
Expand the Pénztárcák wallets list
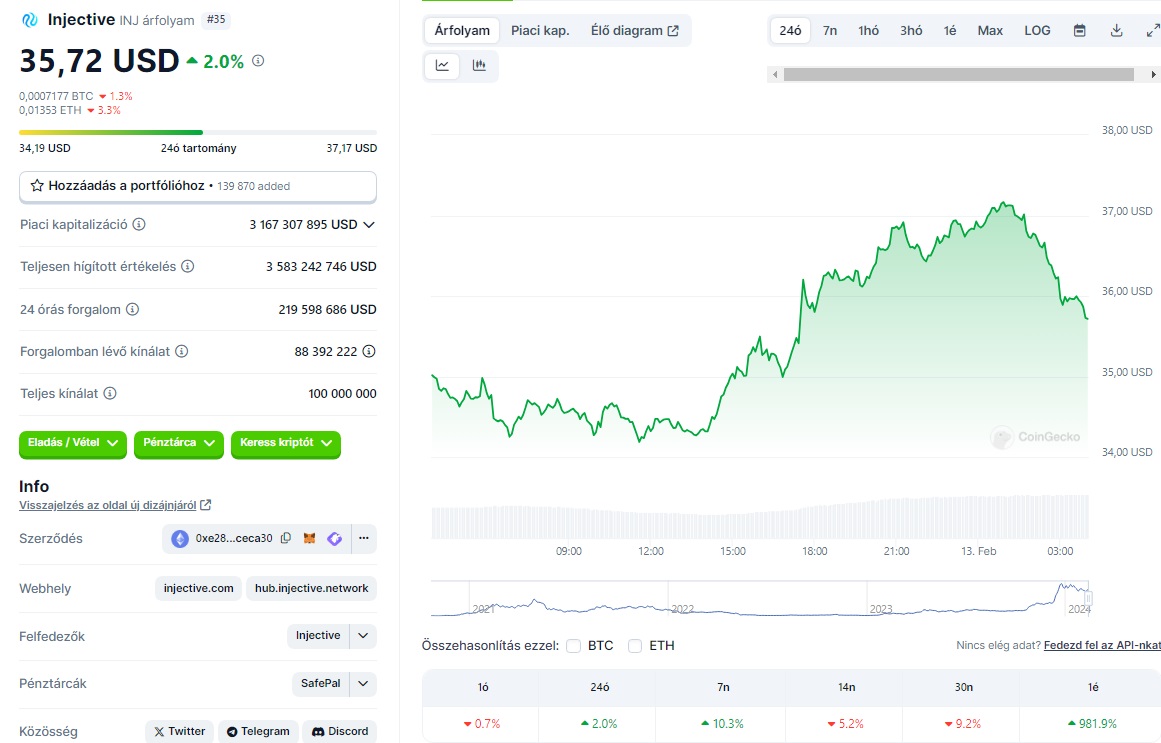(363, 683)
